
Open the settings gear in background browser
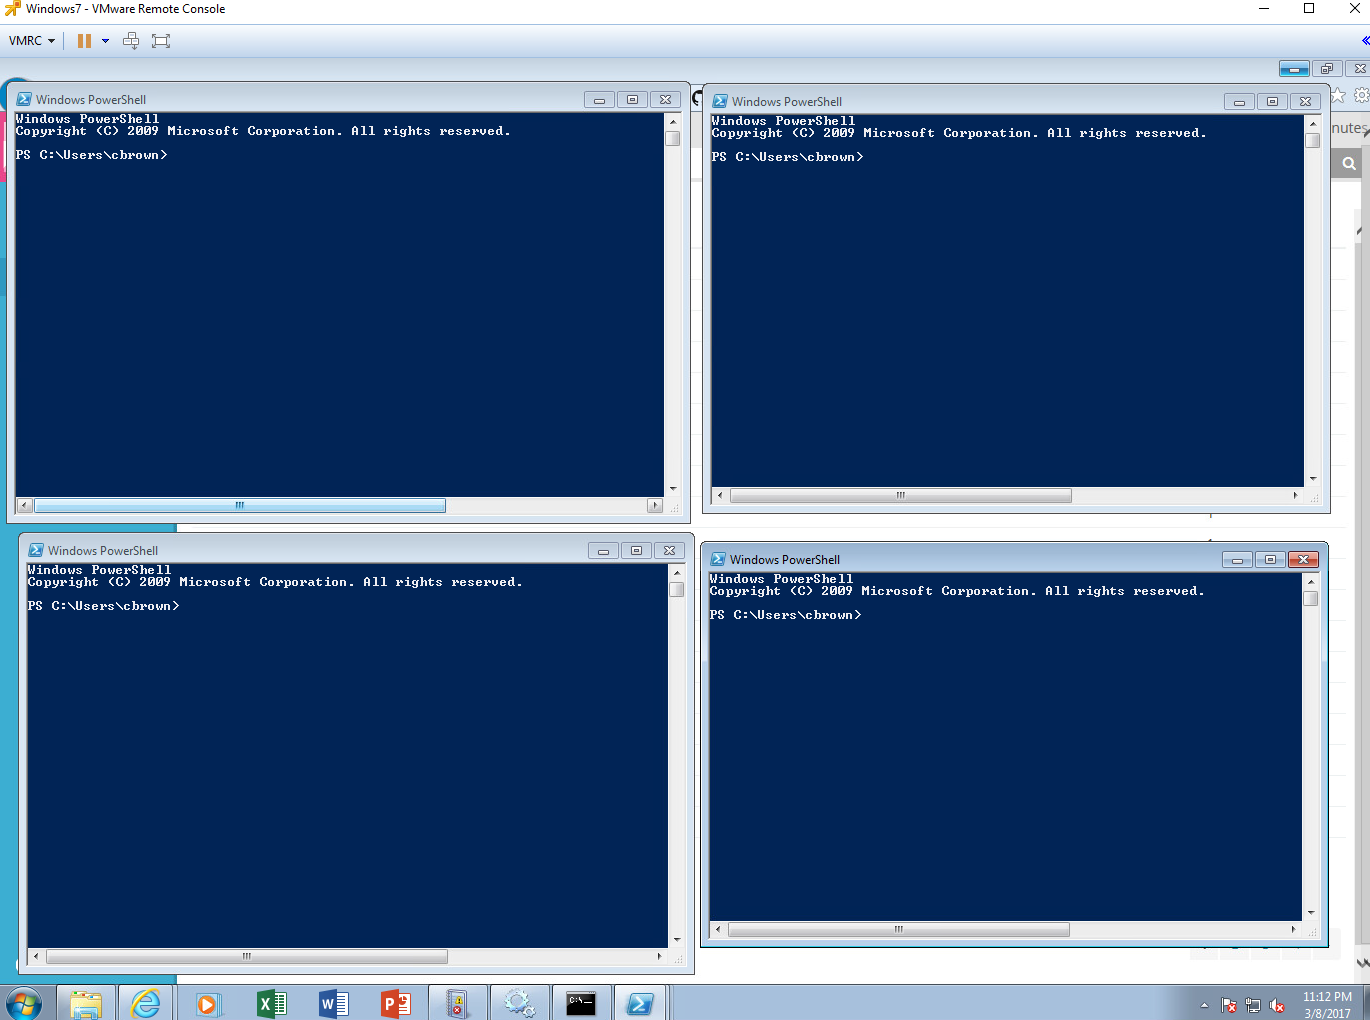tap(1361, 95)
